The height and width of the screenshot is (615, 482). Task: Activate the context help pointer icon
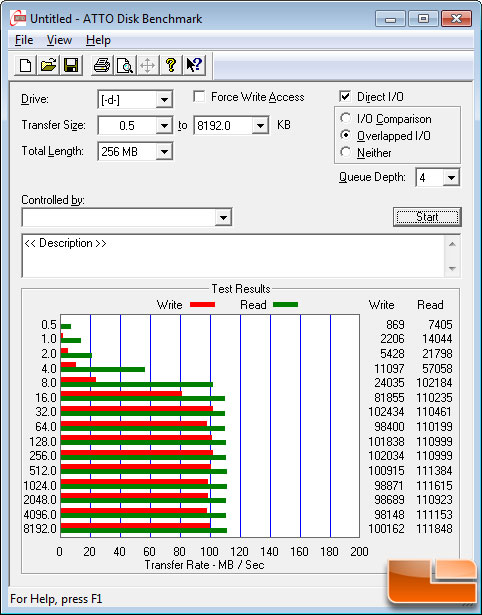[194, 65]
